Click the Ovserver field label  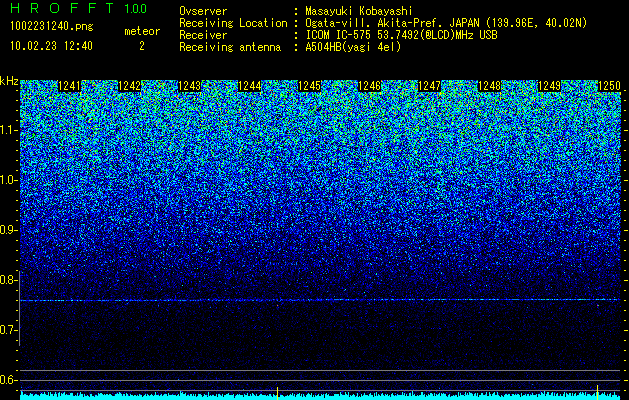click(x=203, y=11)
